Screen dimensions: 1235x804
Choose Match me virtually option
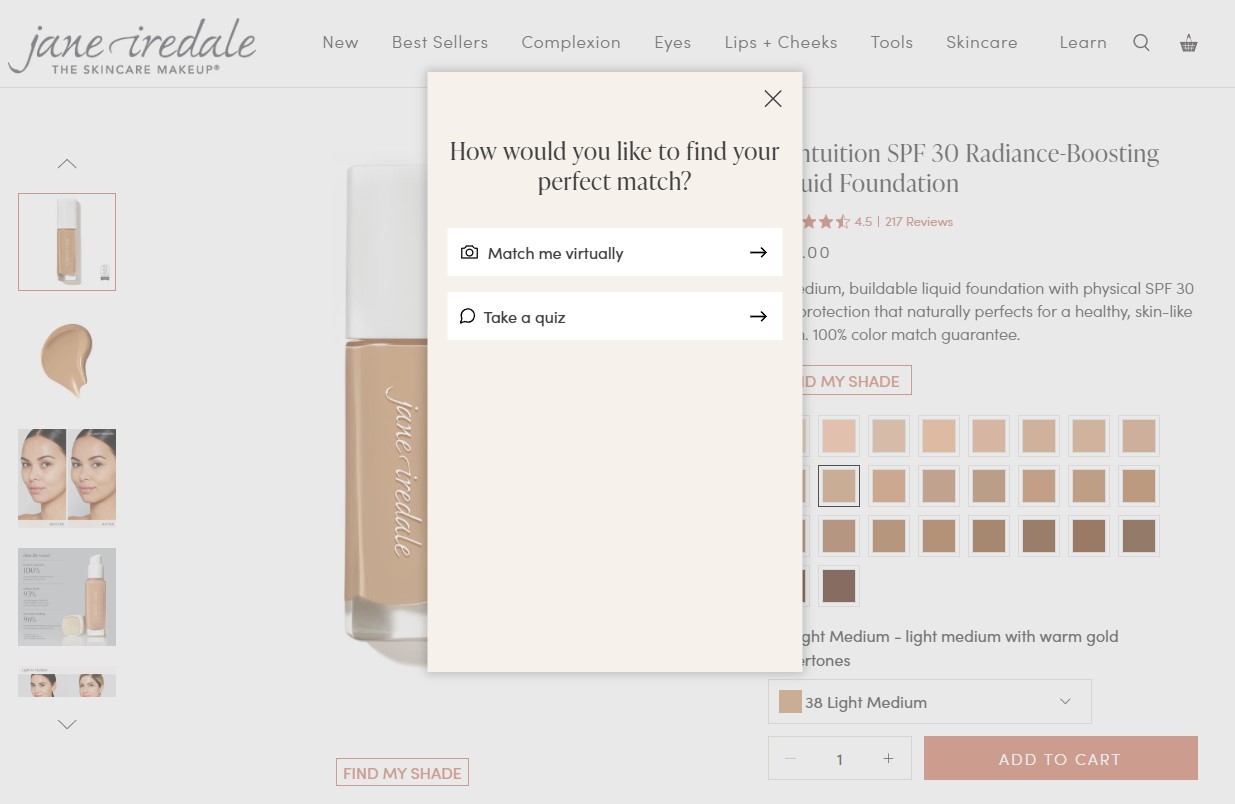615,252
